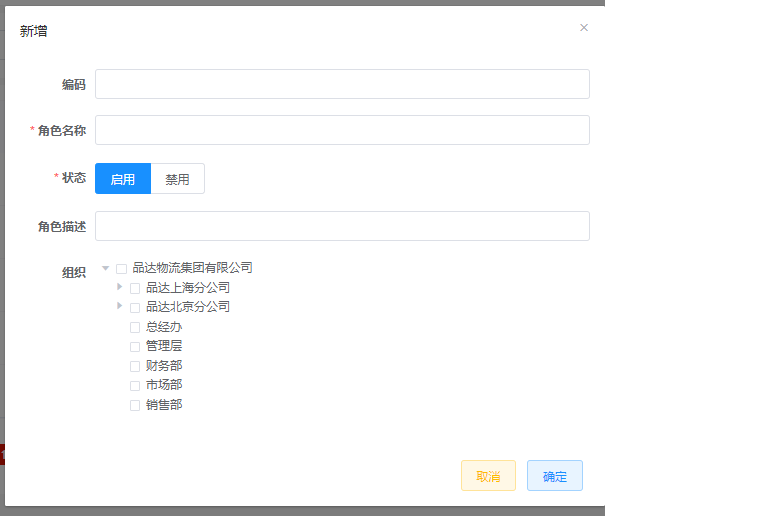Check the 管理层 checkbox
This screenshot has height=516, width=773.
point(135,346)
